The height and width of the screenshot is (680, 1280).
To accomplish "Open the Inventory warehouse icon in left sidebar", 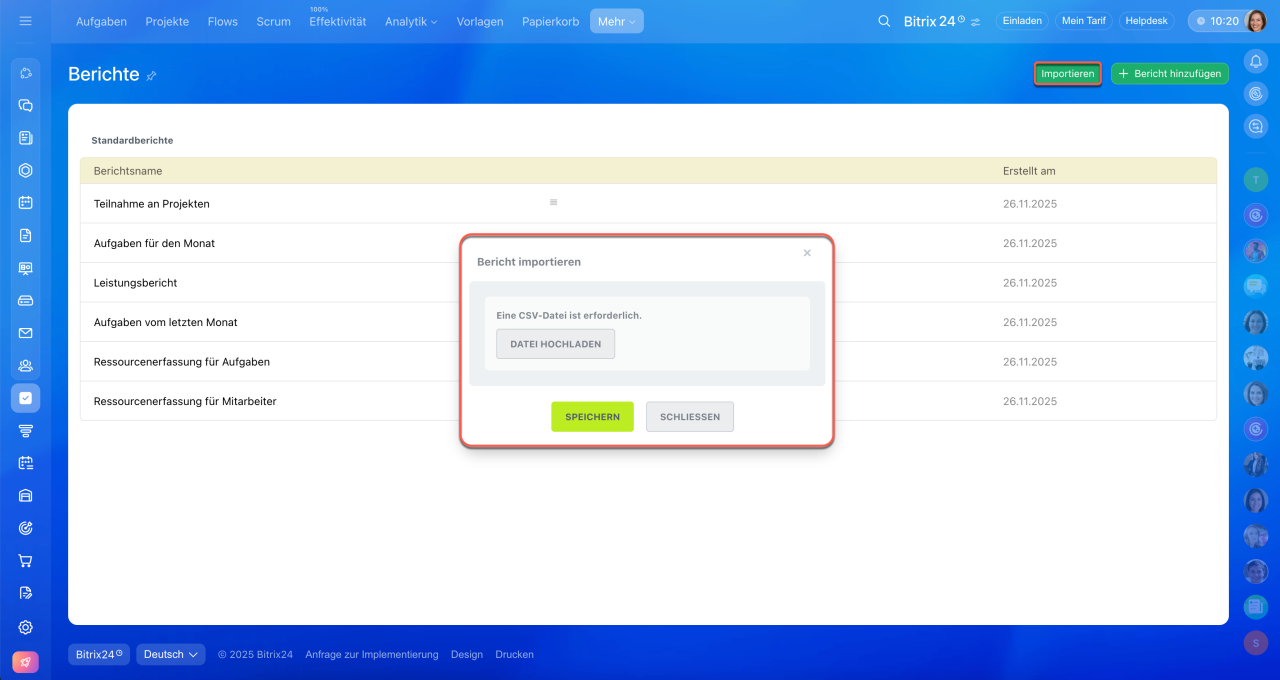I will click(26, 495).
